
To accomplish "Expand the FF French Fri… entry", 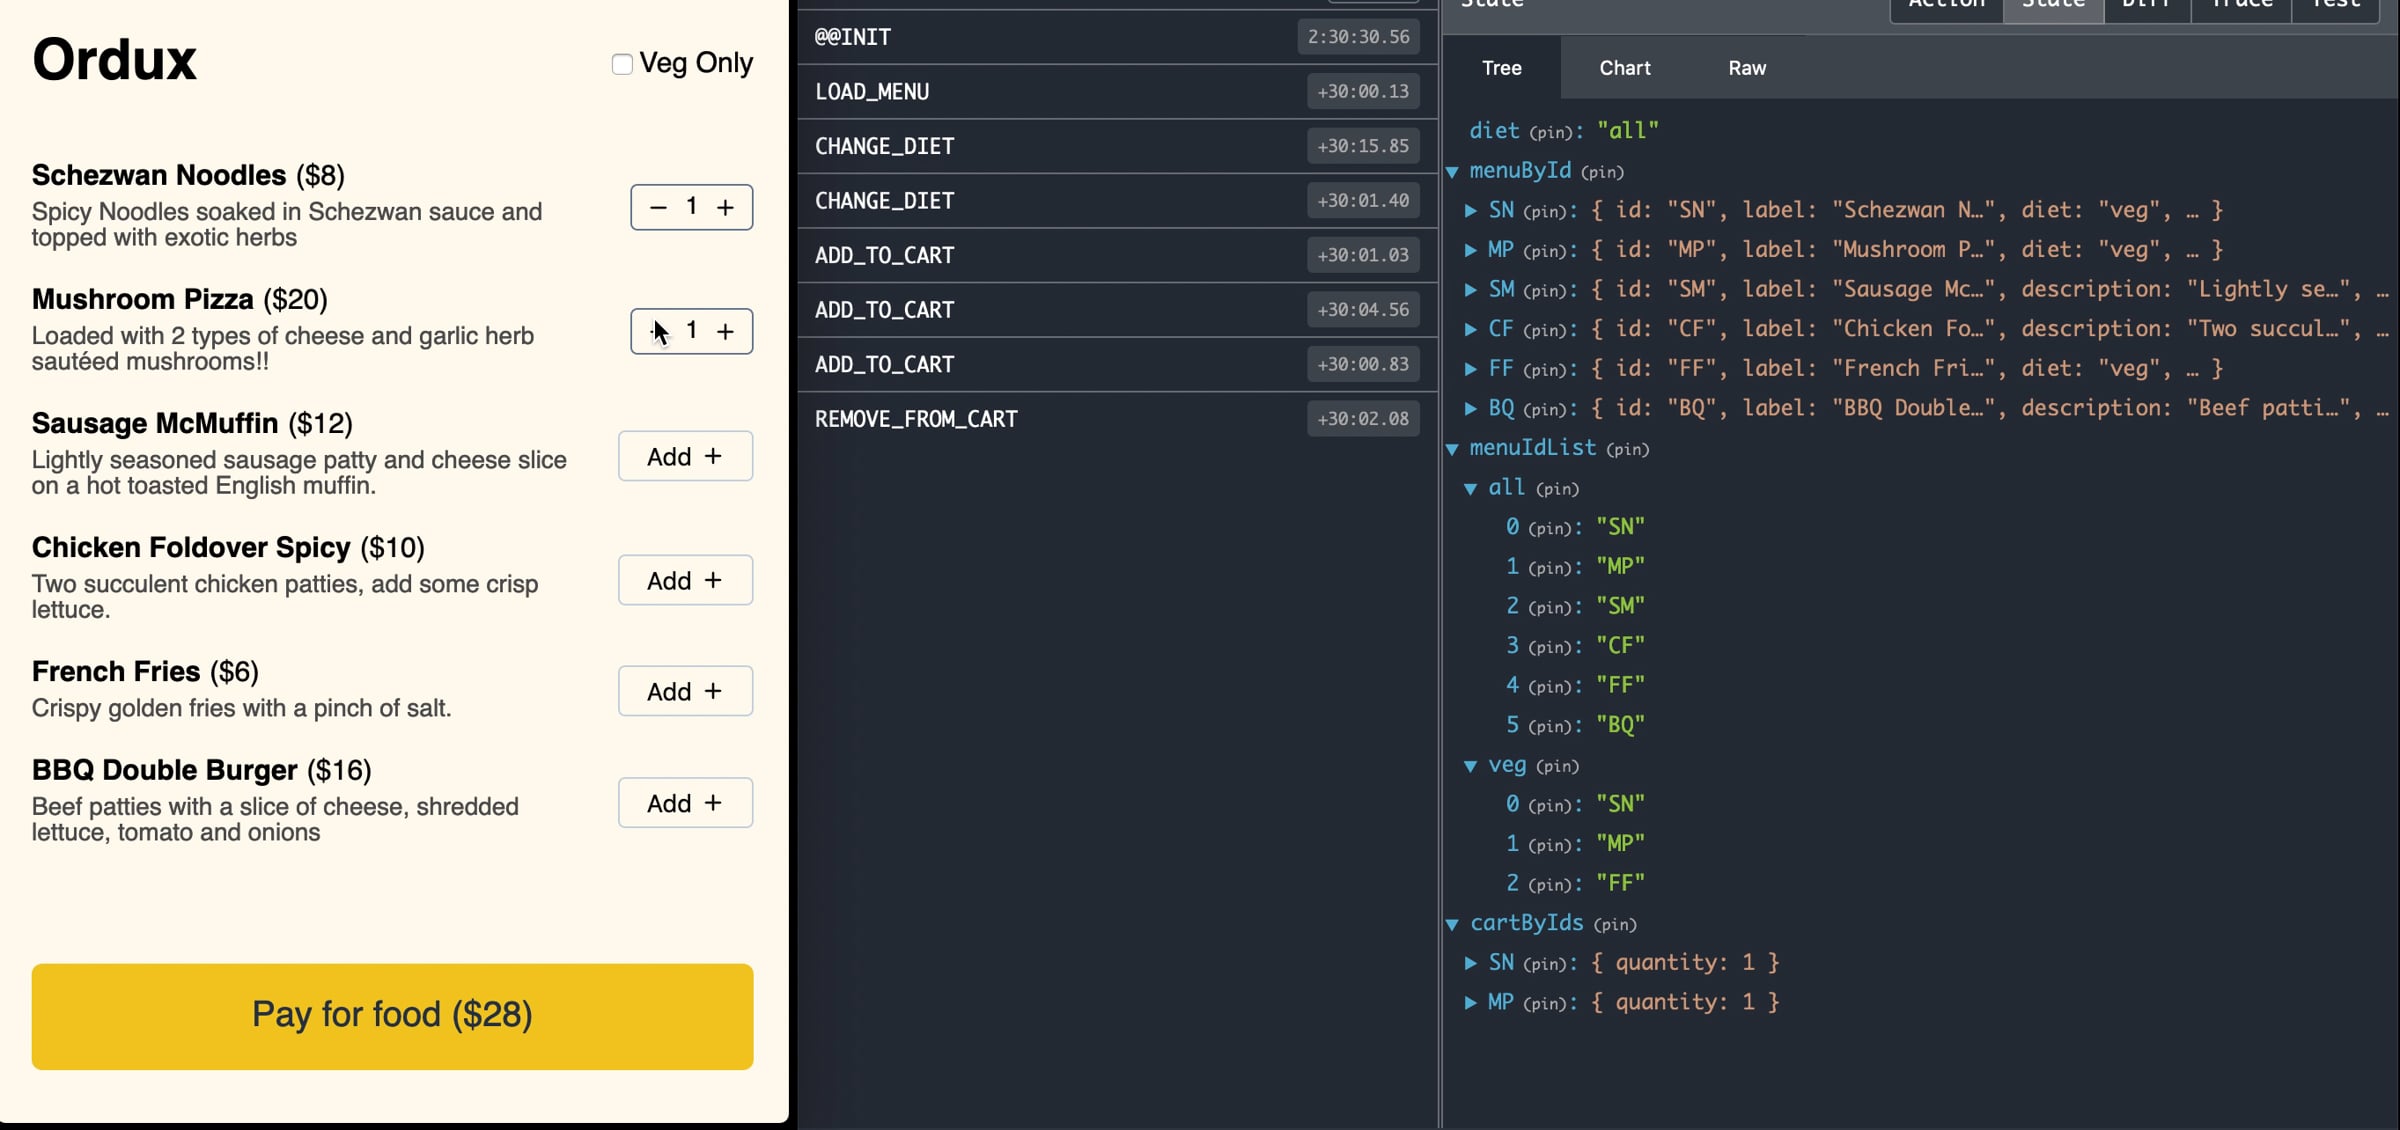I will [1471, 369].
